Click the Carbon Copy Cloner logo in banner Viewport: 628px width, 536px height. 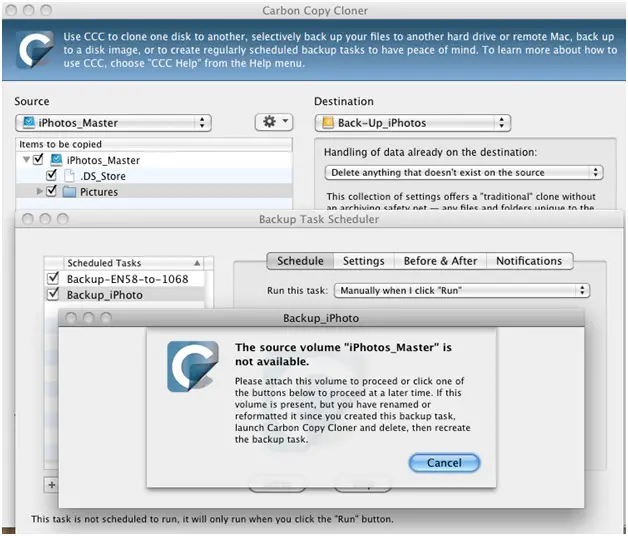[x=34, y=50]
